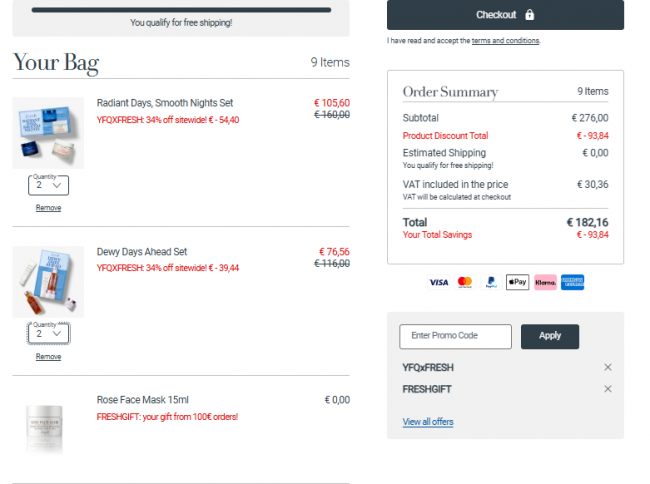The width and height of the screenshot is (650, 484).
Task: Remove Radiant Days, Smooth Nights Set
Action: pos(48,208)
